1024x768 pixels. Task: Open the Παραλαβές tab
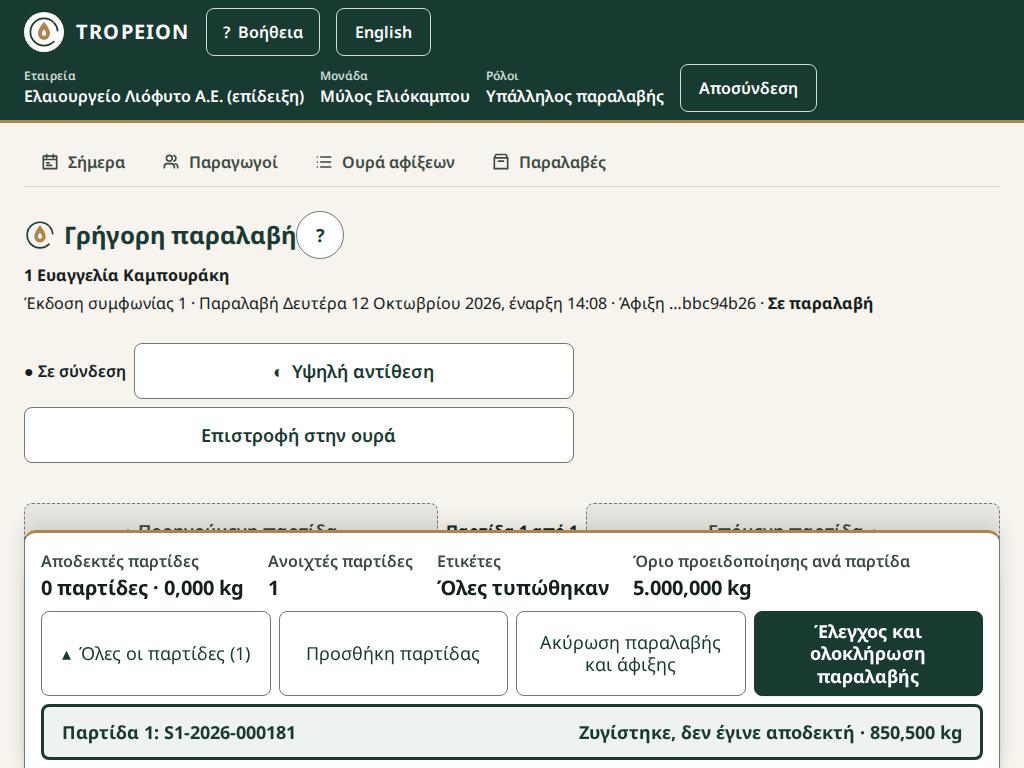click(x=549, y=162)
